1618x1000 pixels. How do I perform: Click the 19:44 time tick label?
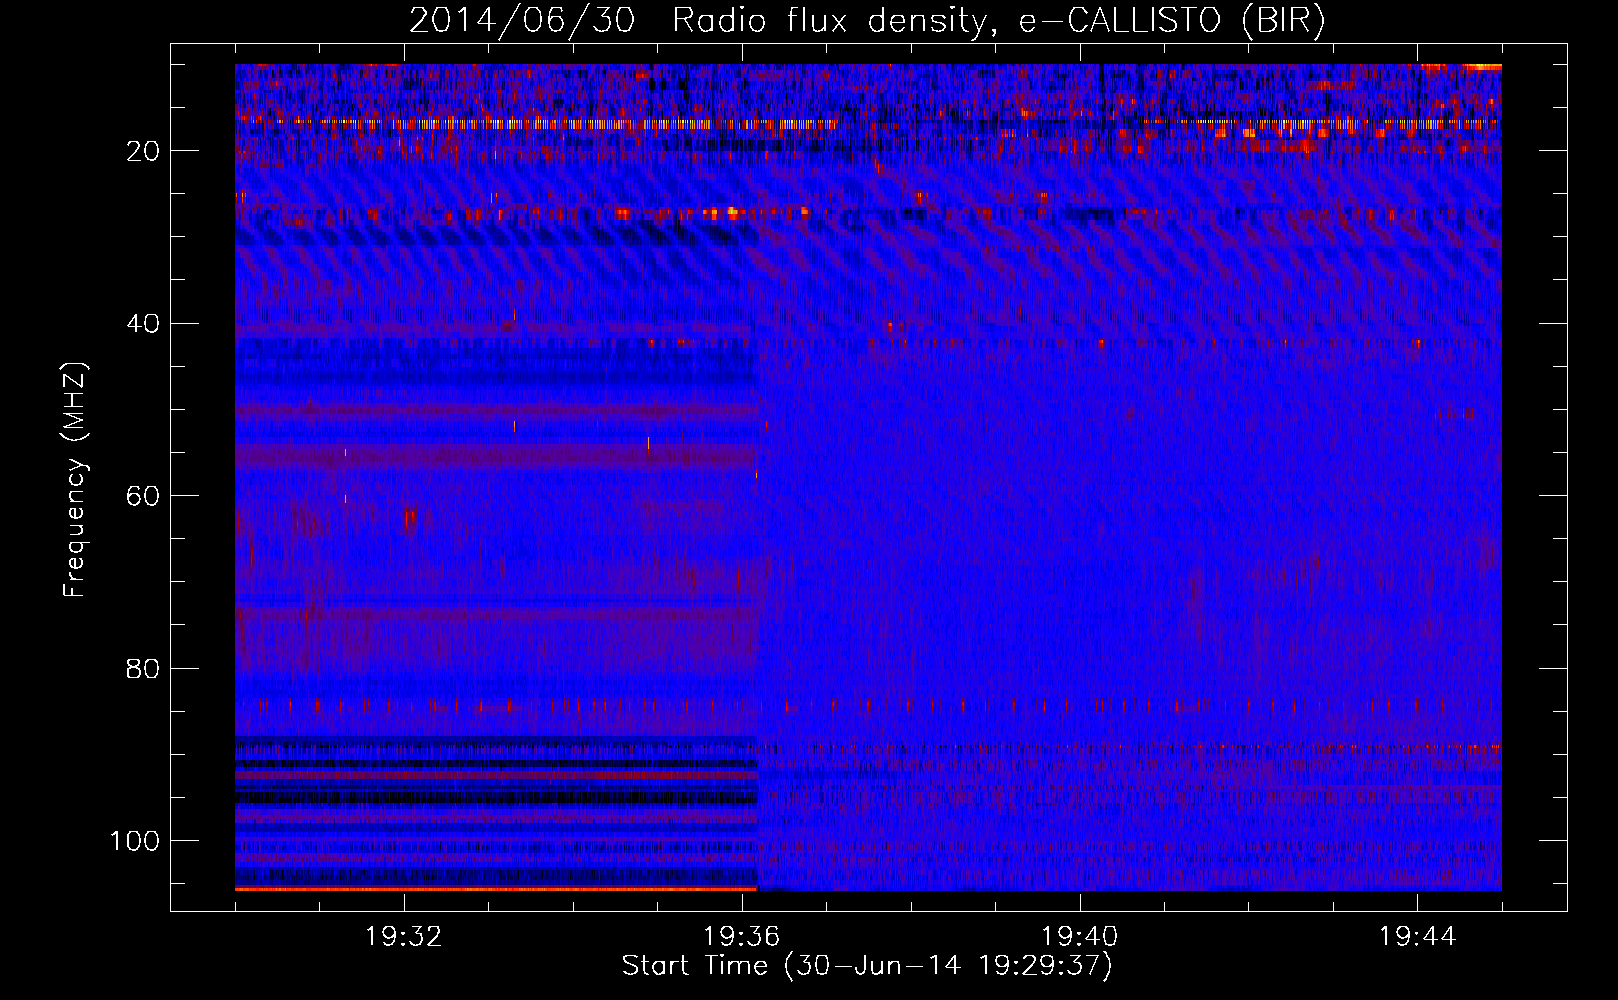pos(1417,937)
